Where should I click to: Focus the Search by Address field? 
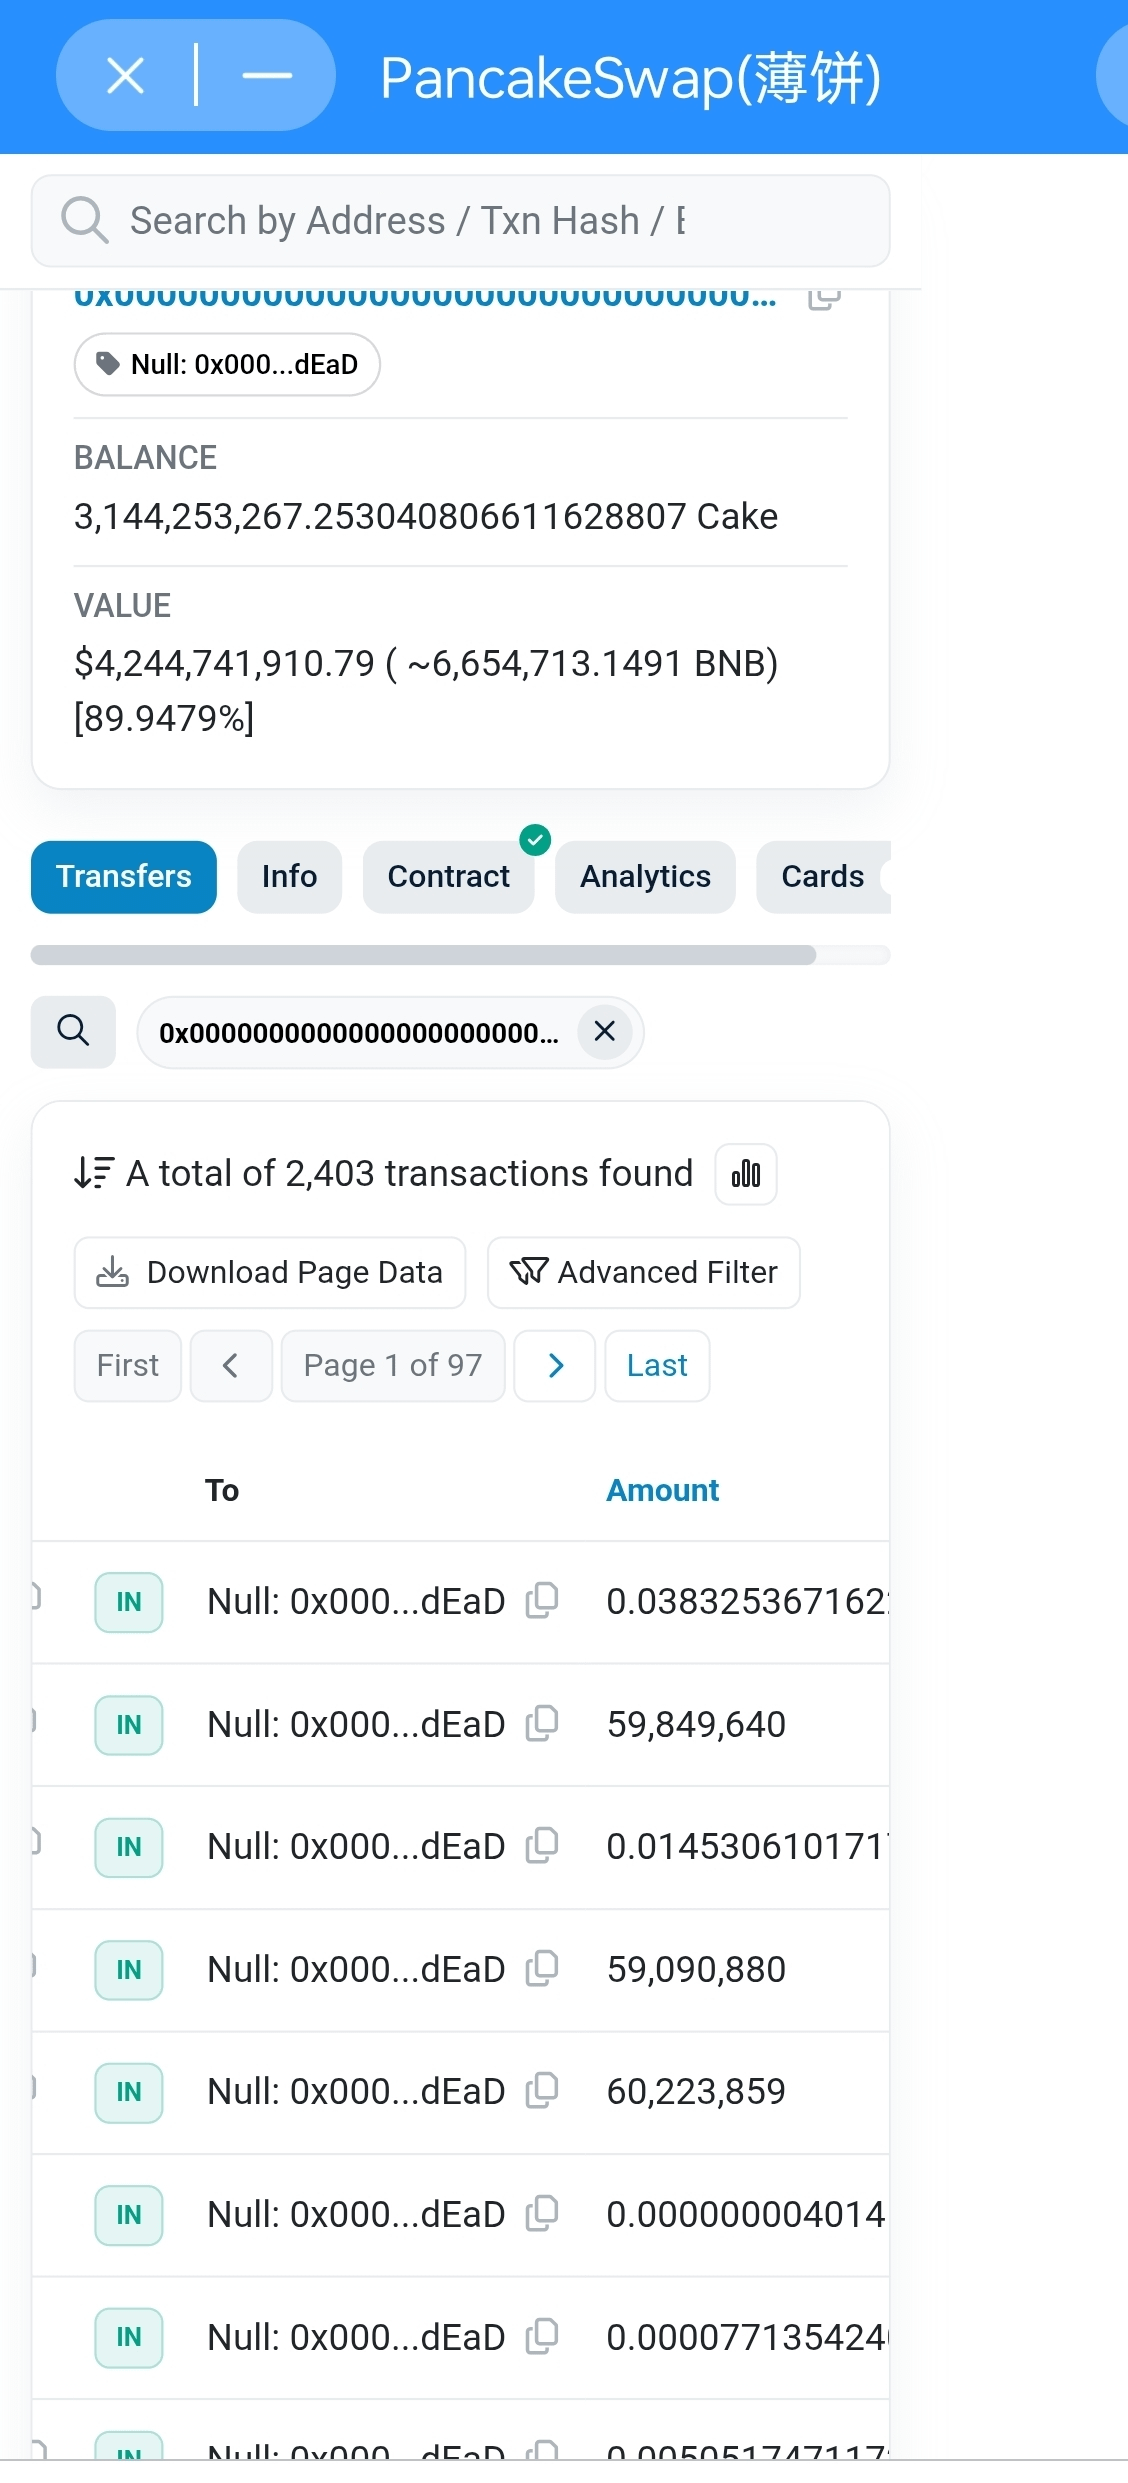[460, 221]
